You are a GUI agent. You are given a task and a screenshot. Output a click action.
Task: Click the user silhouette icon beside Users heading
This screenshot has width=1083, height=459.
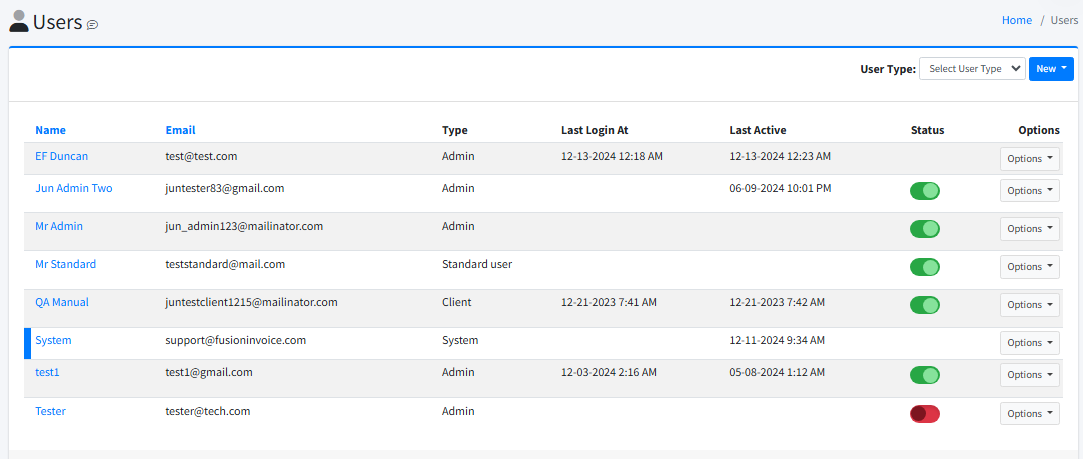18,22
